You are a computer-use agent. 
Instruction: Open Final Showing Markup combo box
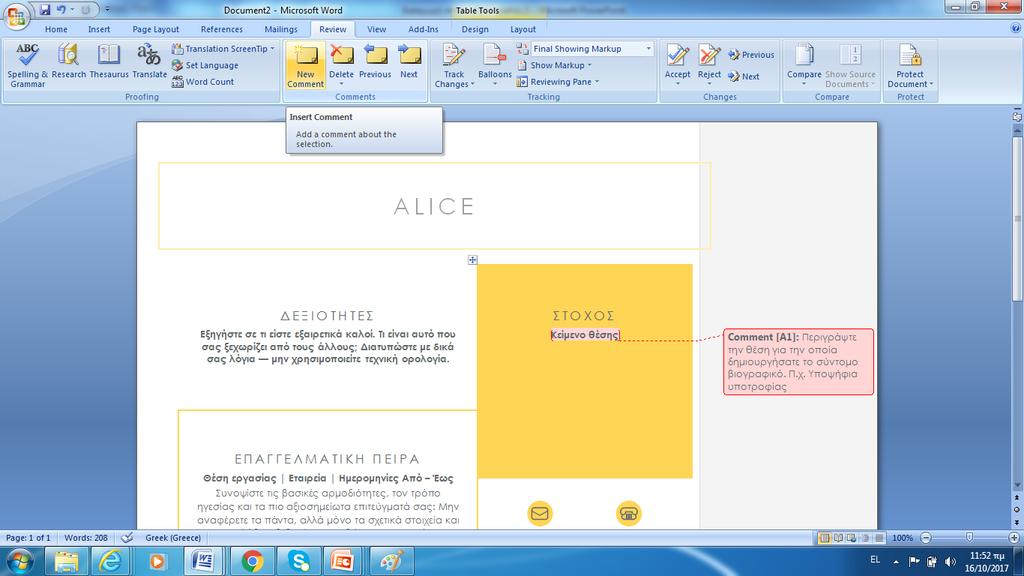click(592, 49)
